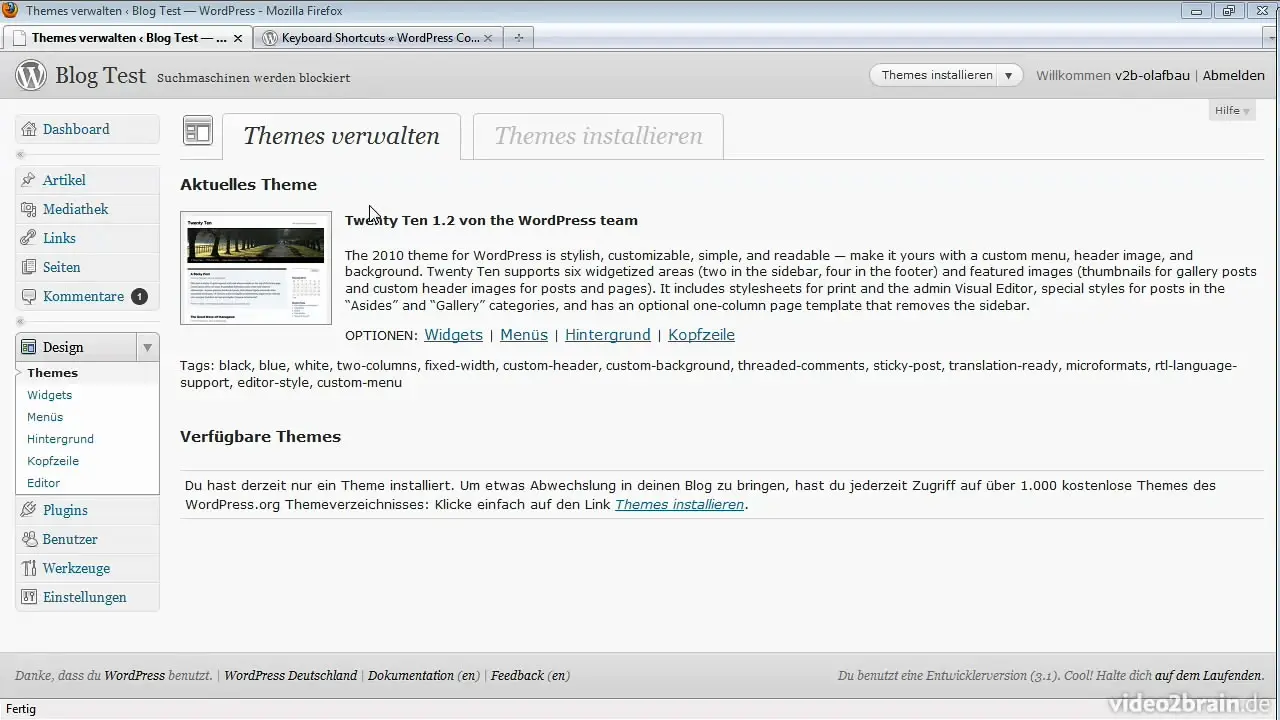Viewport: 1280px width, 720px height.
Task: Click the Dashboard house icon in the sidebar
Action: [29, 129]
